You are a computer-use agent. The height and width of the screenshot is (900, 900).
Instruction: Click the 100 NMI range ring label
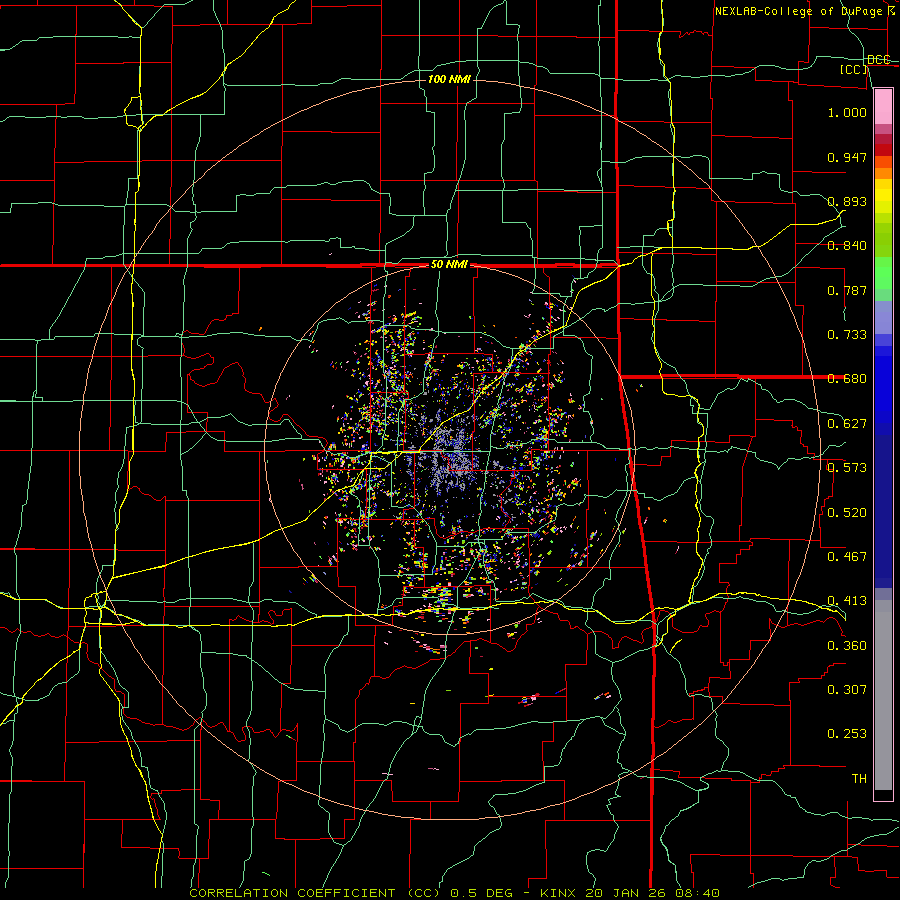click(449, 79)
